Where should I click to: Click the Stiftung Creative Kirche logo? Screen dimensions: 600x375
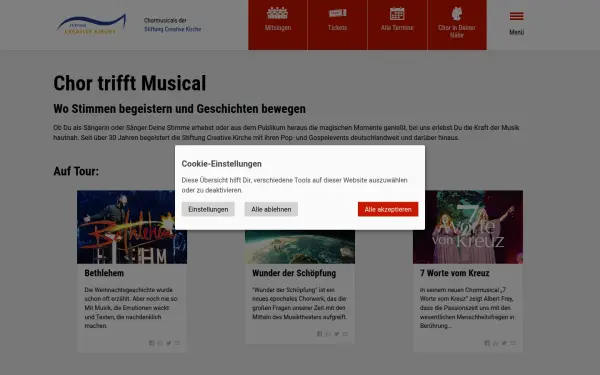pyautogui.click(x=91, y=25)
